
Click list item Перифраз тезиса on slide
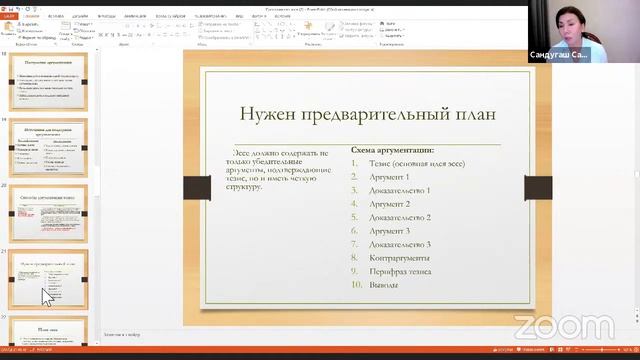(x=400, y=271)
